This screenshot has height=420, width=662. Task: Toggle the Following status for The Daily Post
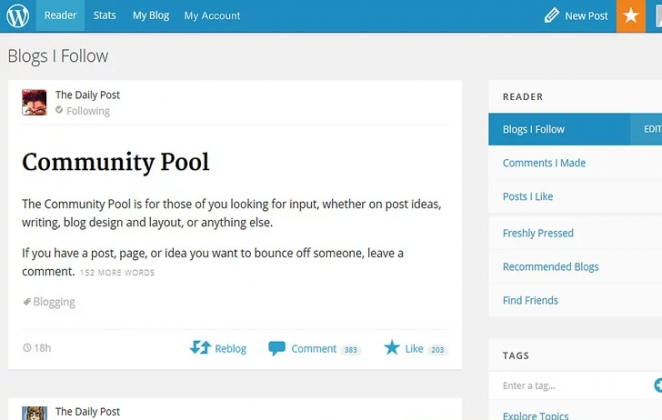point(83,111)
